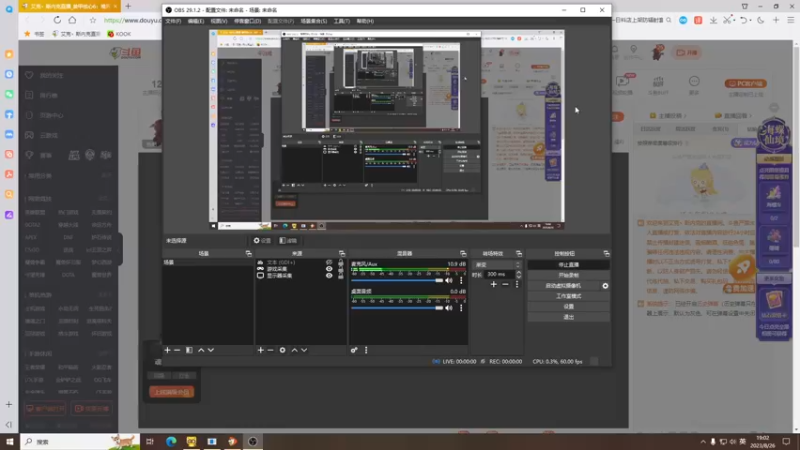The width and height of the screenshot is (800, 450).
Task: Click the browser home button
Action: tap(72, 20)
